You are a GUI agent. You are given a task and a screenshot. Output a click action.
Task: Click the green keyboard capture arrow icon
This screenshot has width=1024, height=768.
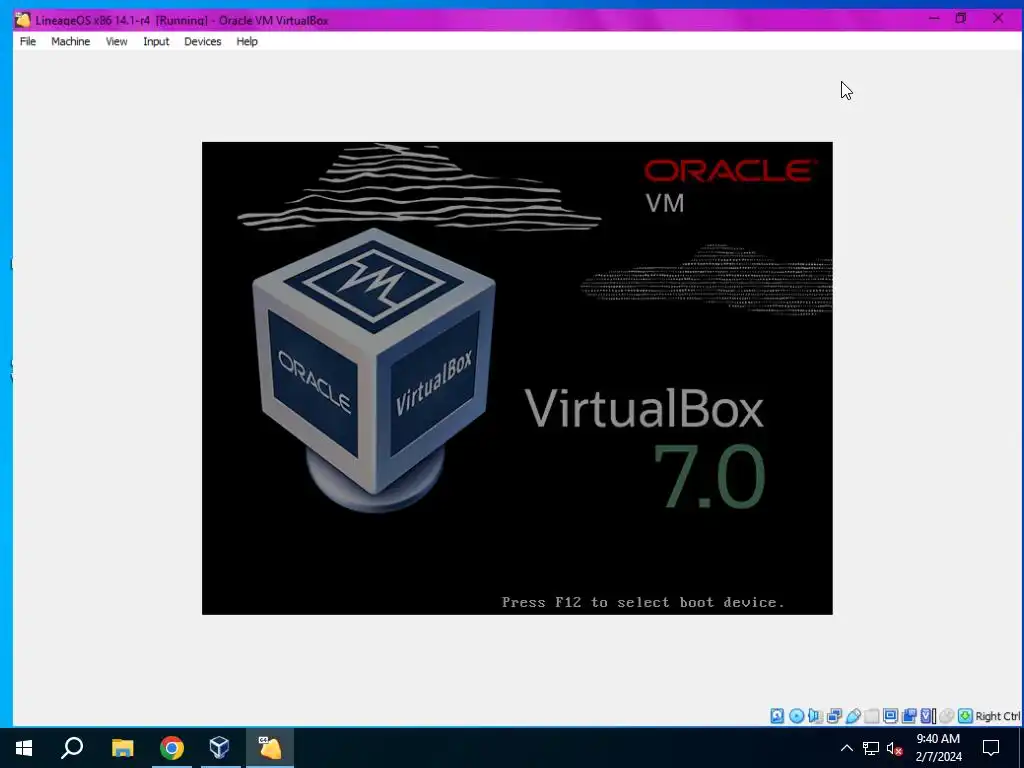point(965,716)
